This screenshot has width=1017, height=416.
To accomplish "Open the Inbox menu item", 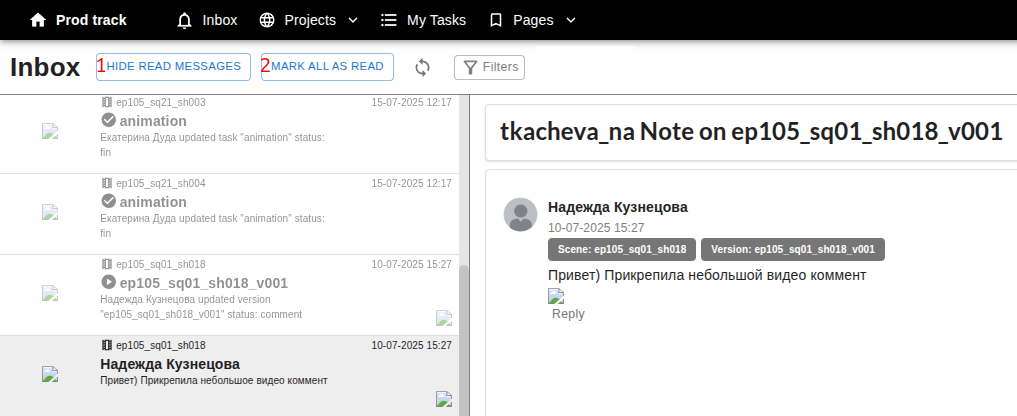I will [x=220, y=20].
